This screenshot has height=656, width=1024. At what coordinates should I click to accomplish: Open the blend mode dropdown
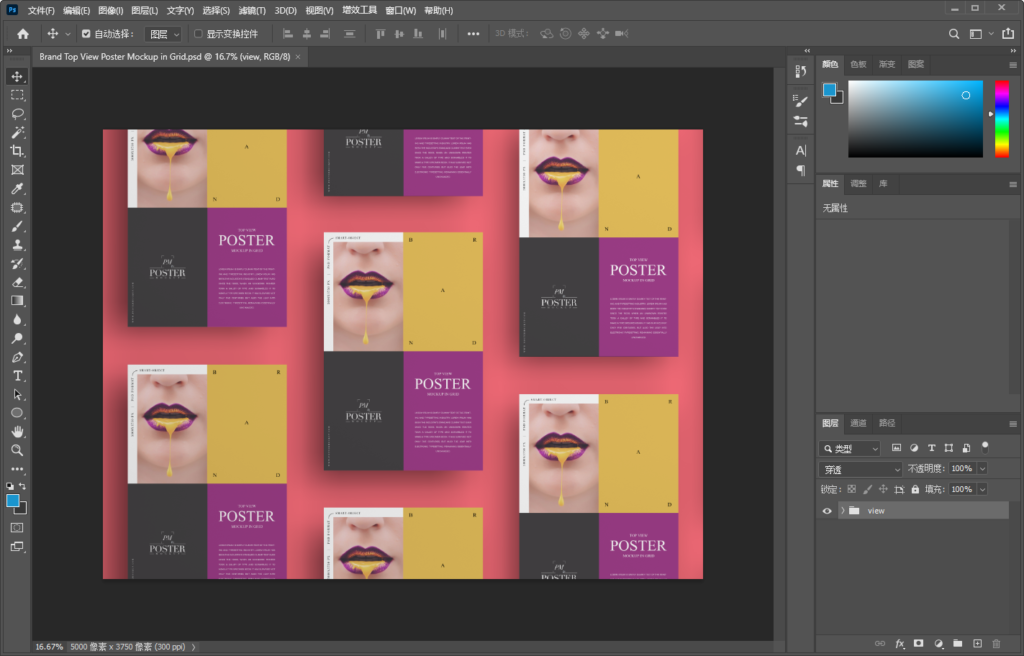(x=860, y=469)
